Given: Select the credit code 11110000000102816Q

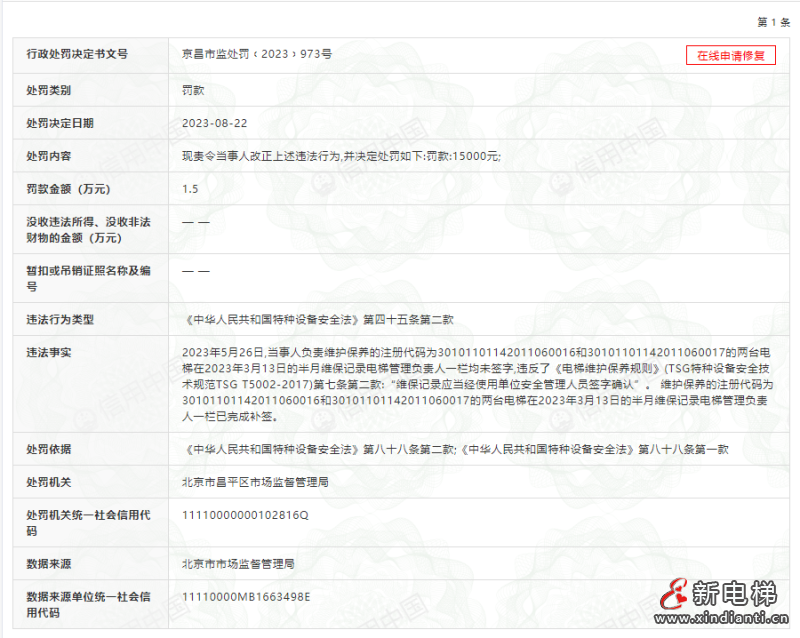Looking at the screenshot, I should point(245,515).
